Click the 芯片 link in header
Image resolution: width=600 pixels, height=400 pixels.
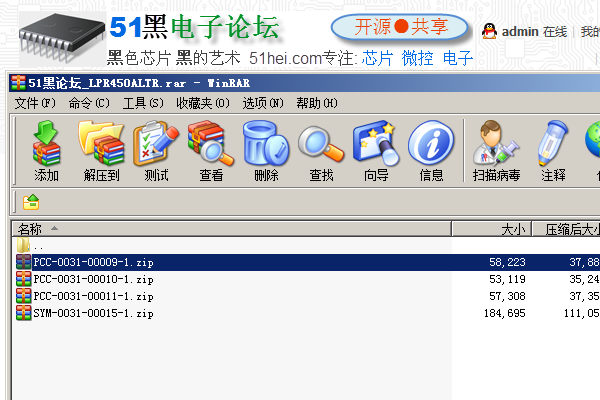coord(377,58)
